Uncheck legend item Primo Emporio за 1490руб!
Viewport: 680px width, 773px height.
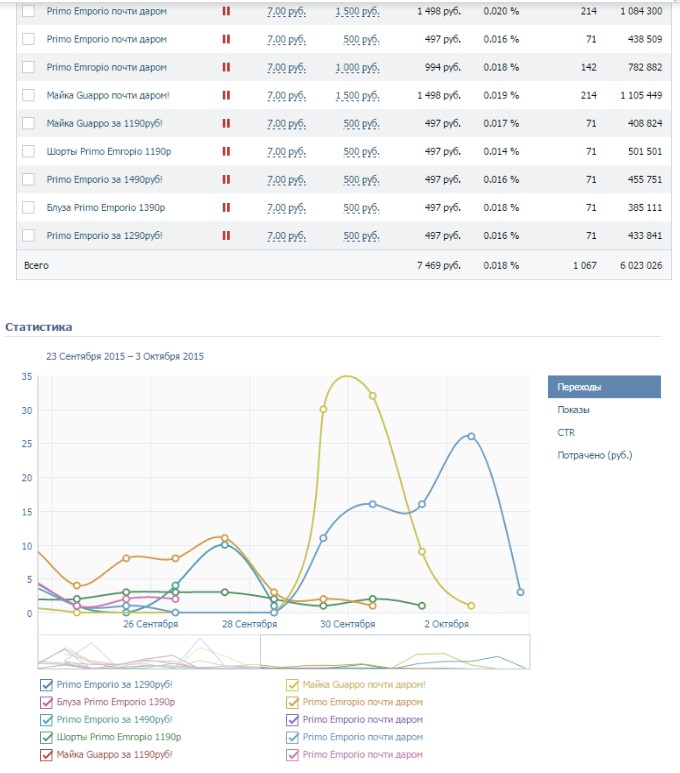point(46,720)
